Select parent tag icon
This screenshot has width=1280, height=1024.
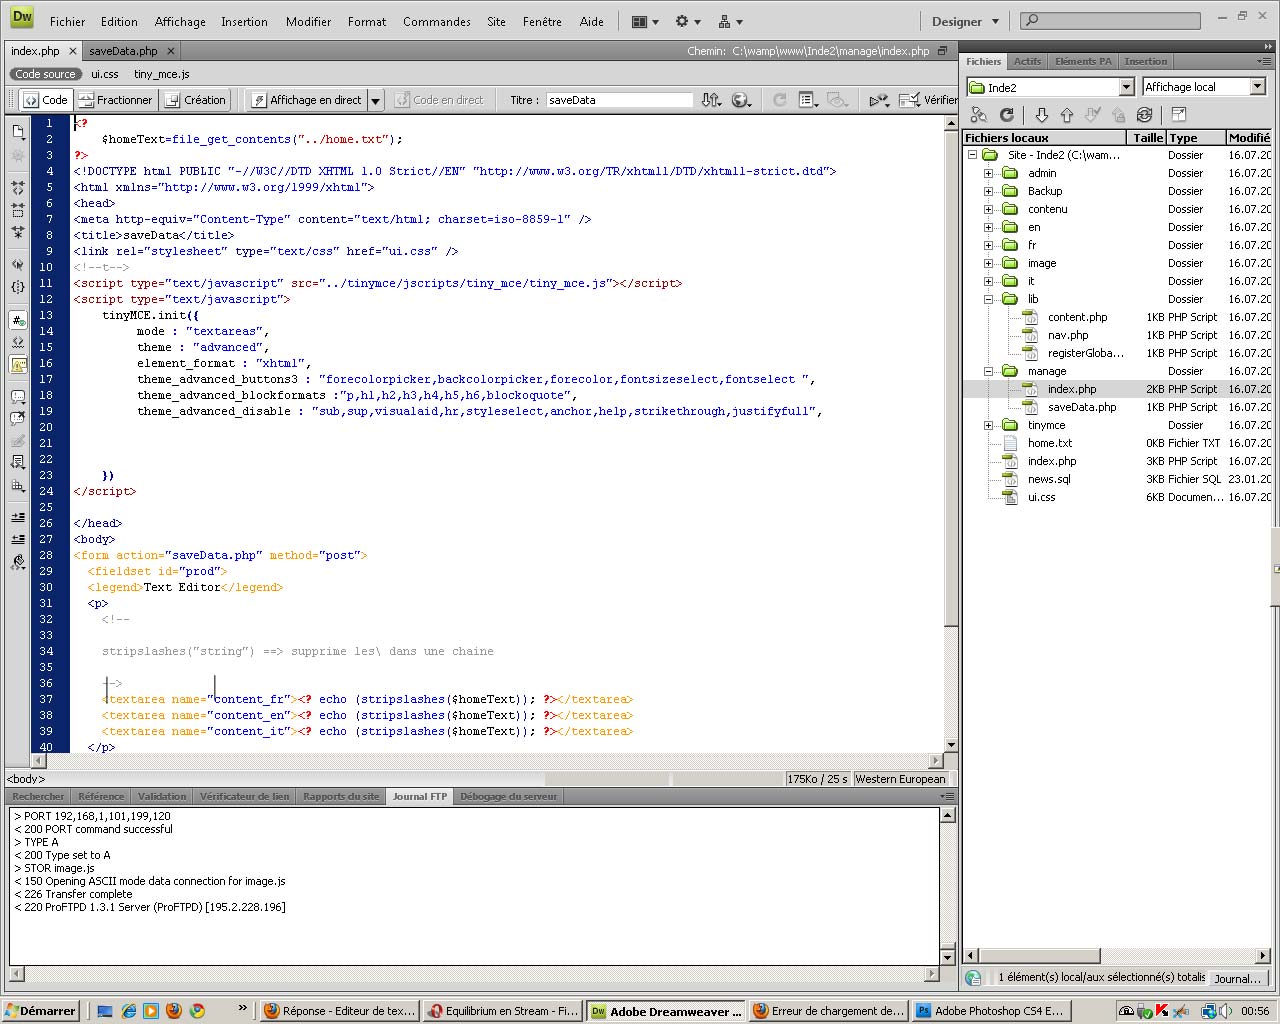tap(18, 265)
